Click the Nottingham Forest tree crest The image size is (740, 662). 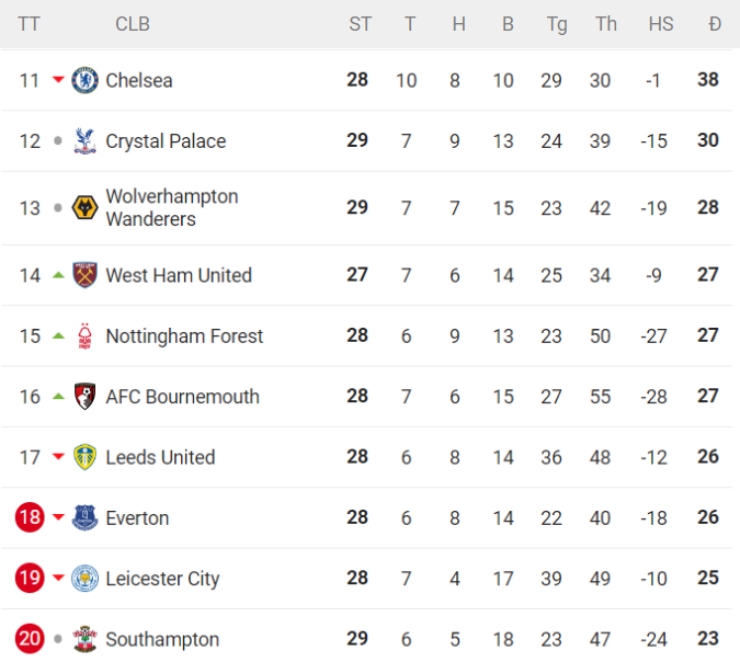coord(85,336)
